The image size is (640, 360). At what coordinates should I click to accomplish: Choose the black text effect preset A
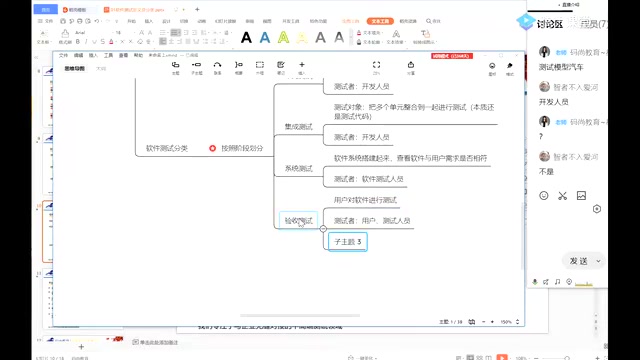tap(246, 38)
